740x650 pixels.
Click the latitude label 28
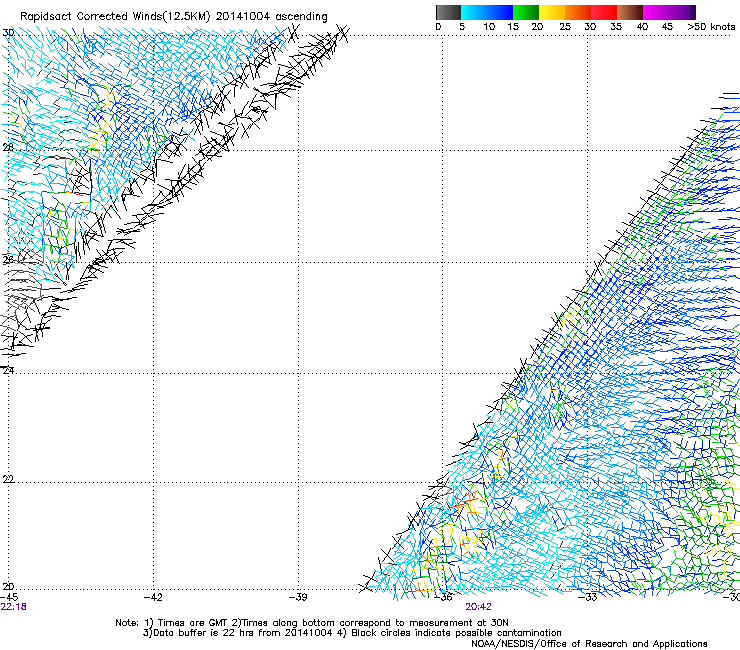point(8,147)
